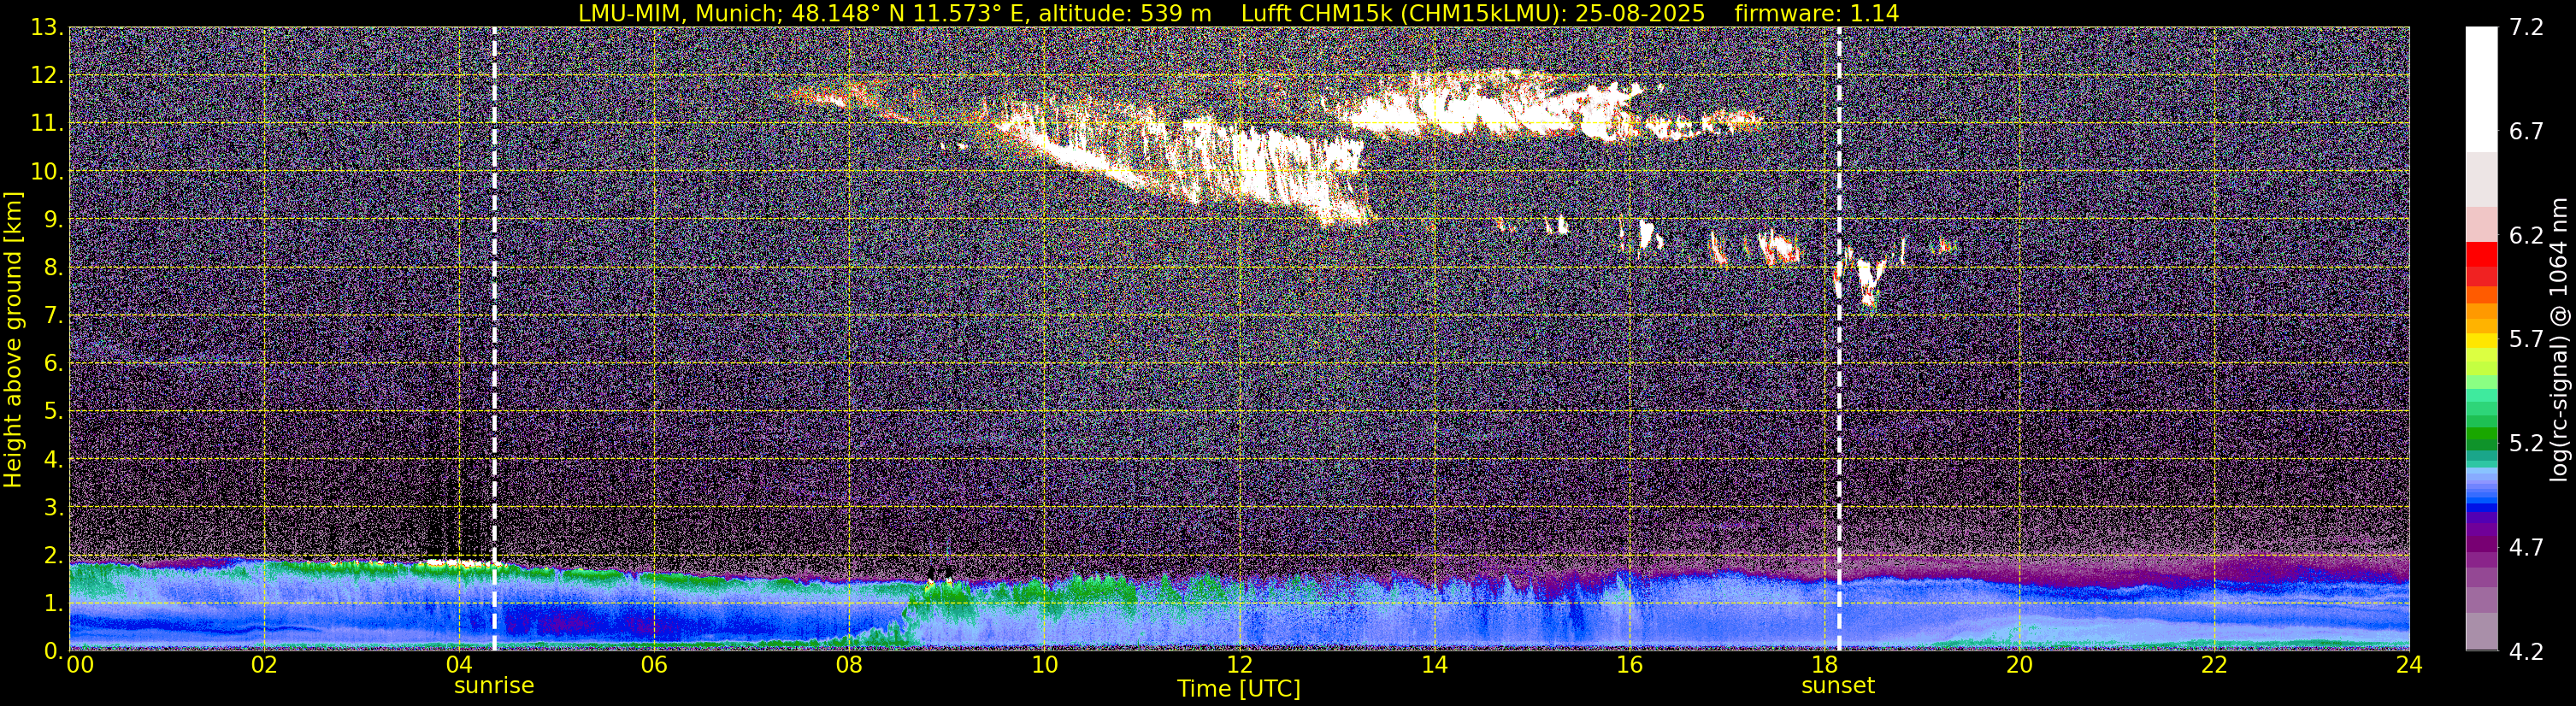Click the '13.' height axis tick label
The width and height of the screenshot is (2576, 706).
[x=47, y=28]
